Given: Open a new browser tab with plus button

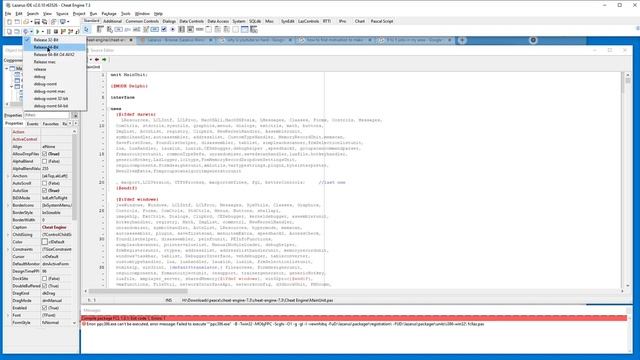Looking at the screenshot, I should 462,40.
